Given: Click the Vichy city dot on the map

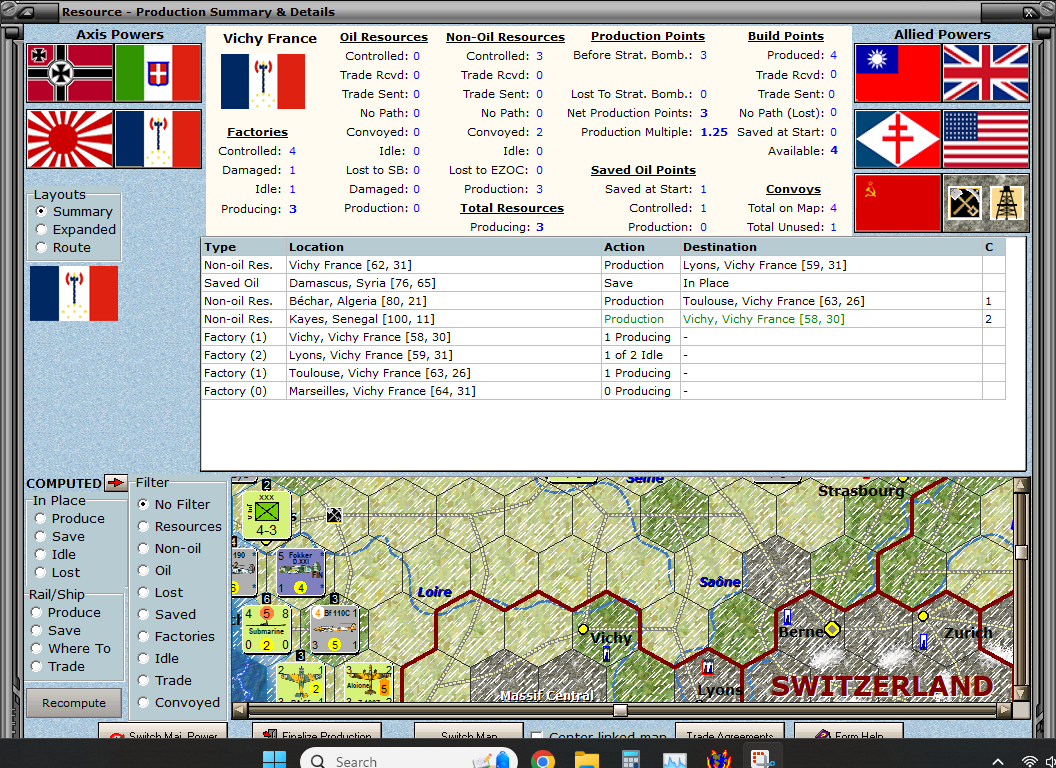Looking at the screenshot, I should pyautogui.click(x=583, y=629).
